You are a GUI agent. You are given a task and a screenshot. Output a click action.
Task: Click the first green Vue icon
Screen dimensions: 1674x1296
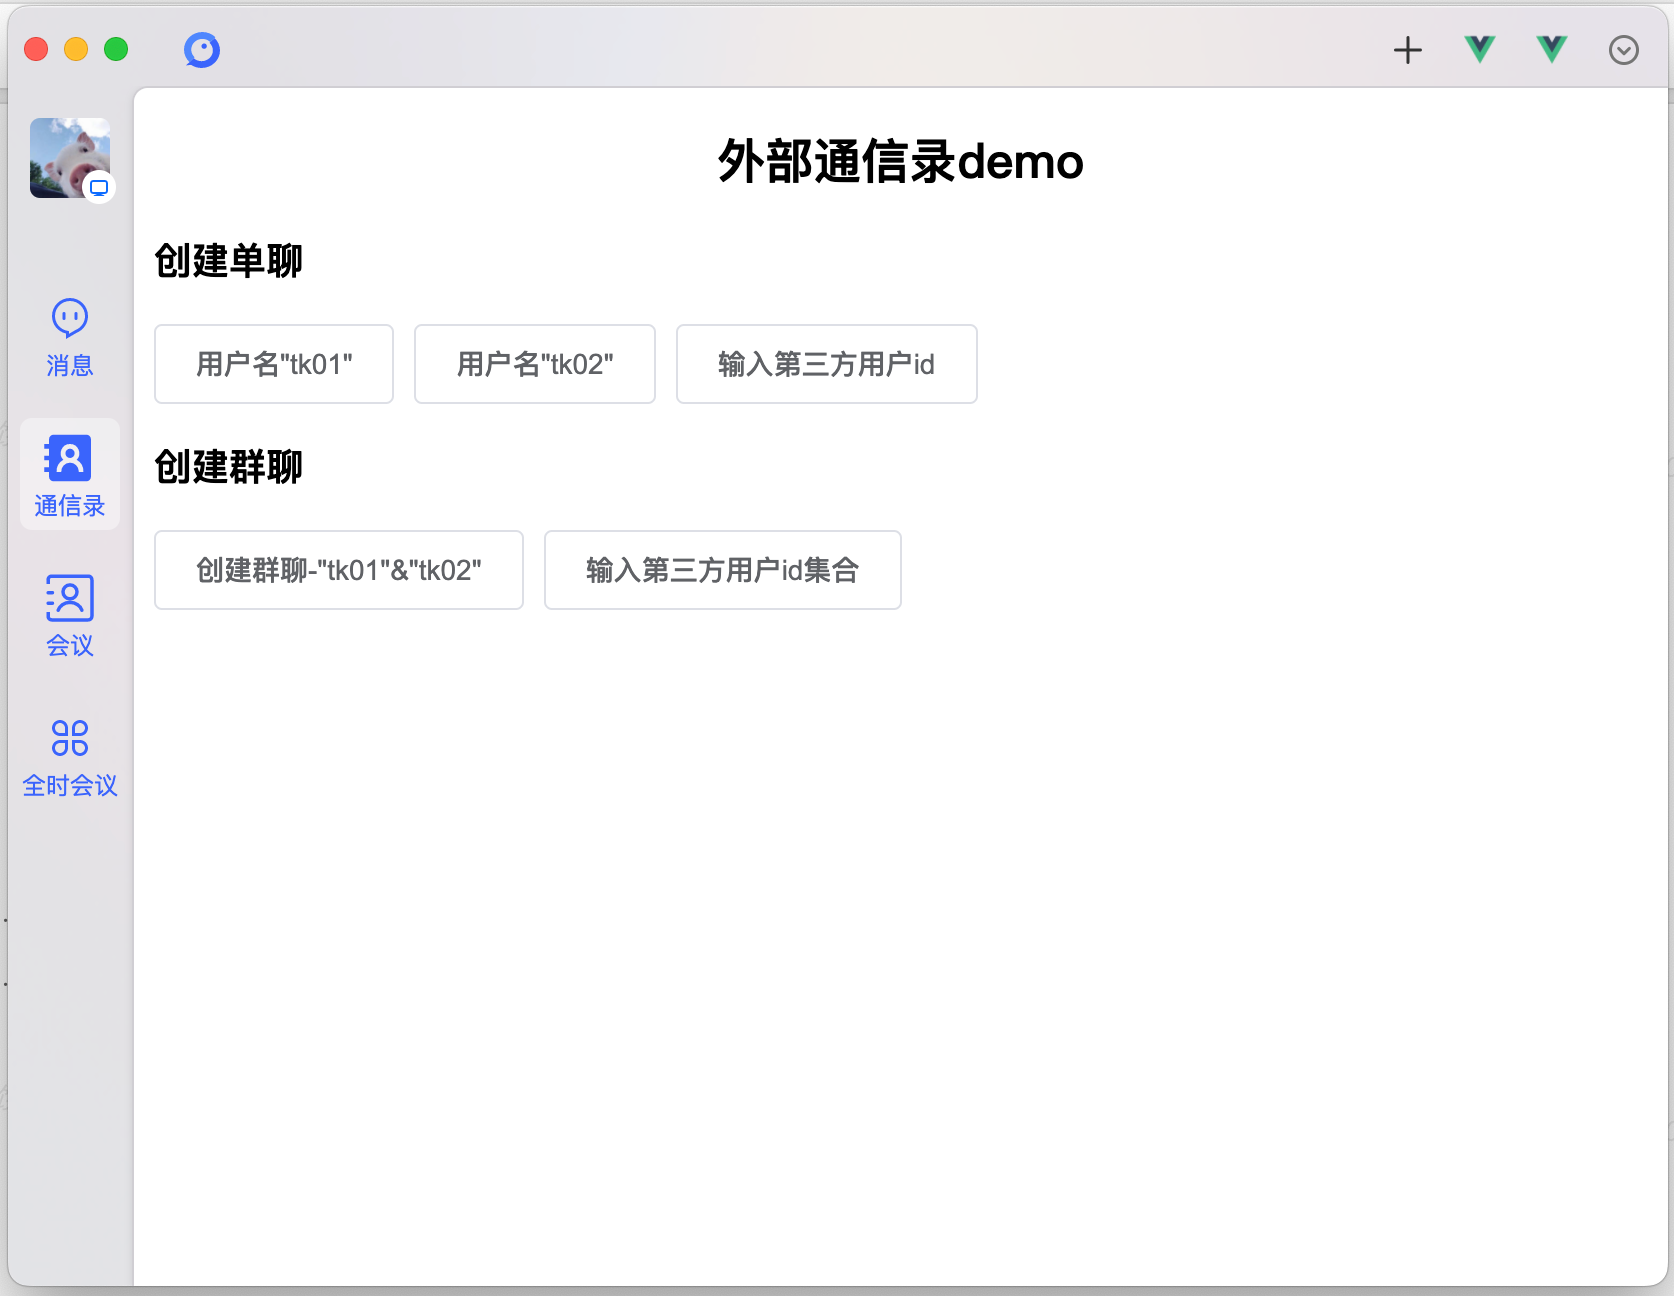[1479, 49]
